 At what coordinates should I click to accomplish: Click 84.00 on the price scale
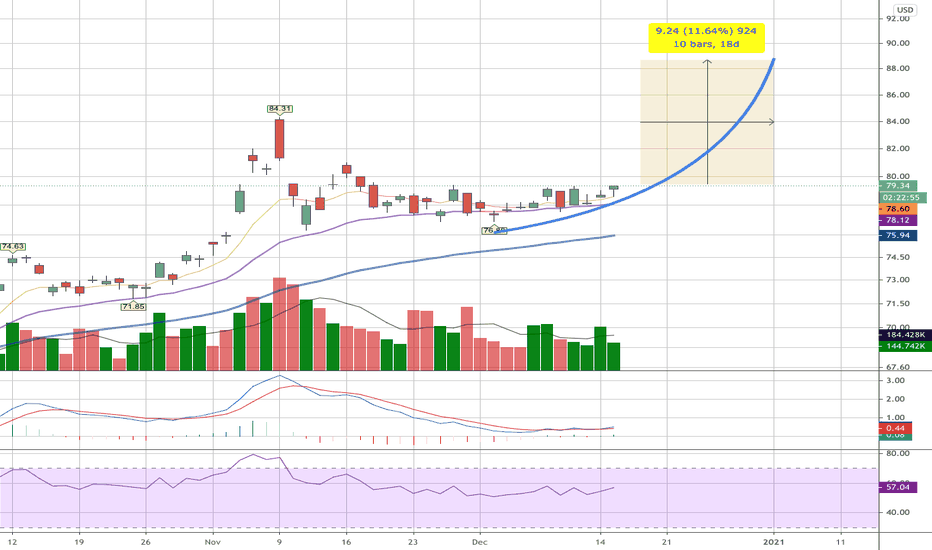coord(898,121)
